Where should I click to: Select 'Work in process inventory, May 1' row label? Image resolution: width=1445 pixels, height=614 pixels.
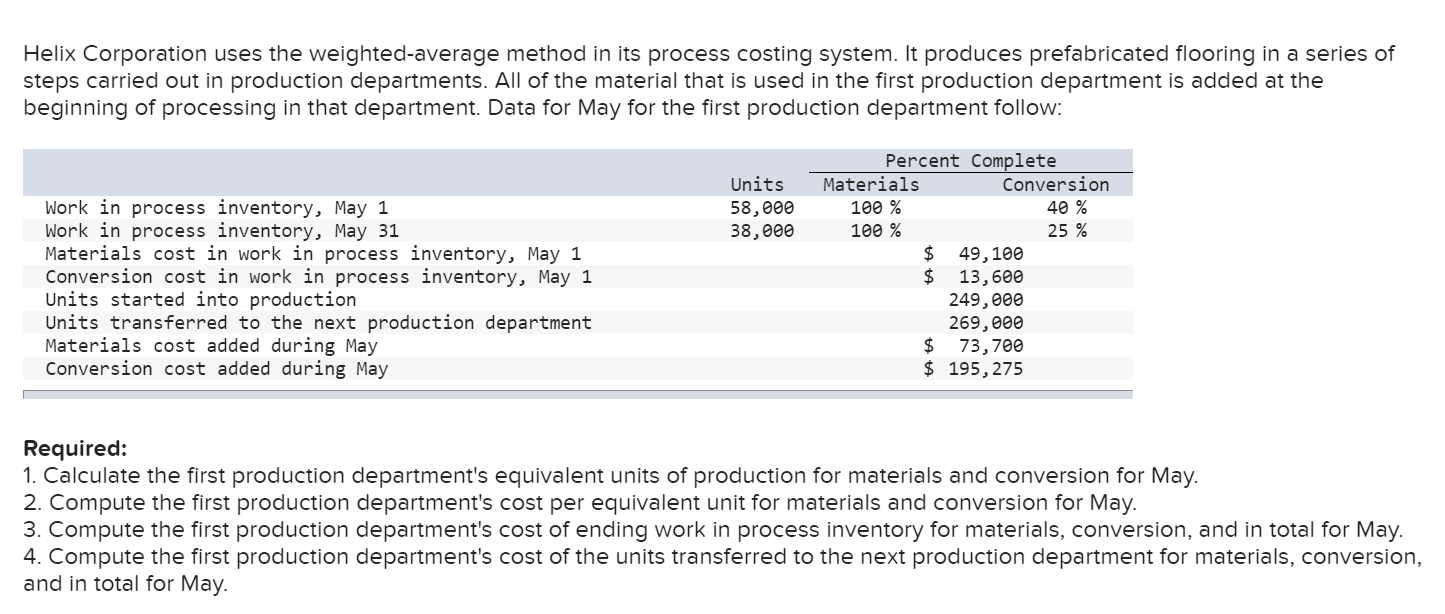click(x=217, y=208)
